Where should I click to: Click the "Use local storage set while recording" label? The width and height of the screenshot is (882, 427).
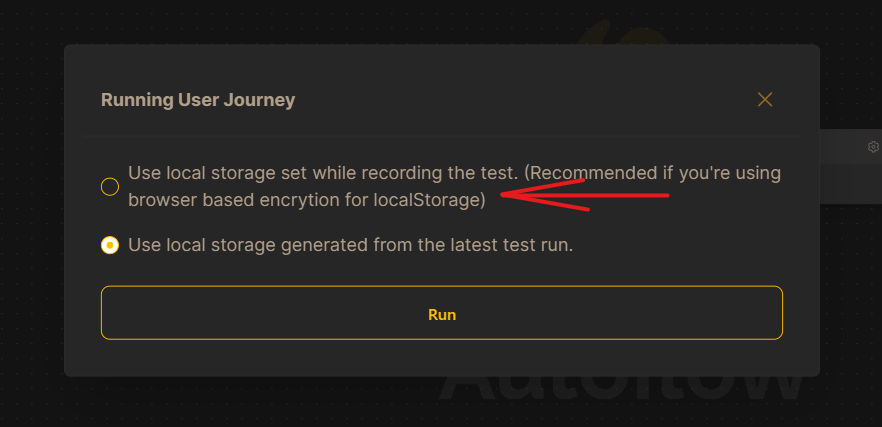pyautogui.click(x=322, y=173)
